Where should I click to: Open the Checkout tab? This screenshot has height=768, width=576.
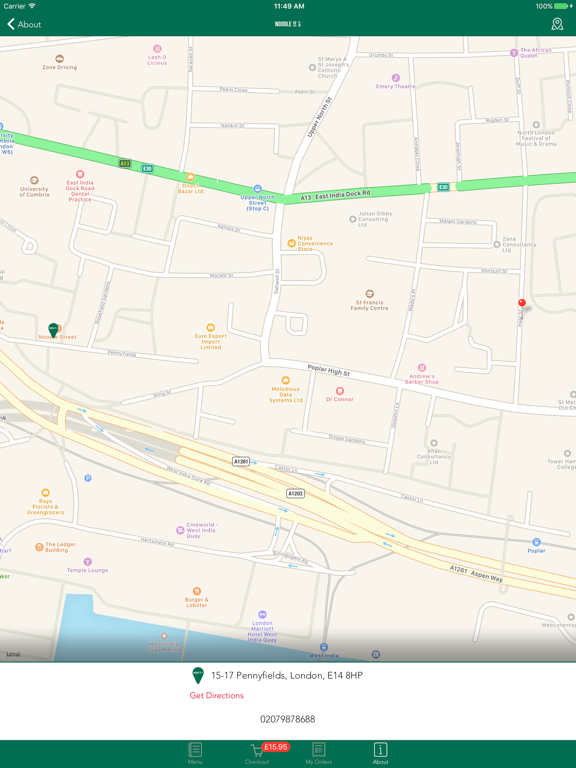[257, 753]
